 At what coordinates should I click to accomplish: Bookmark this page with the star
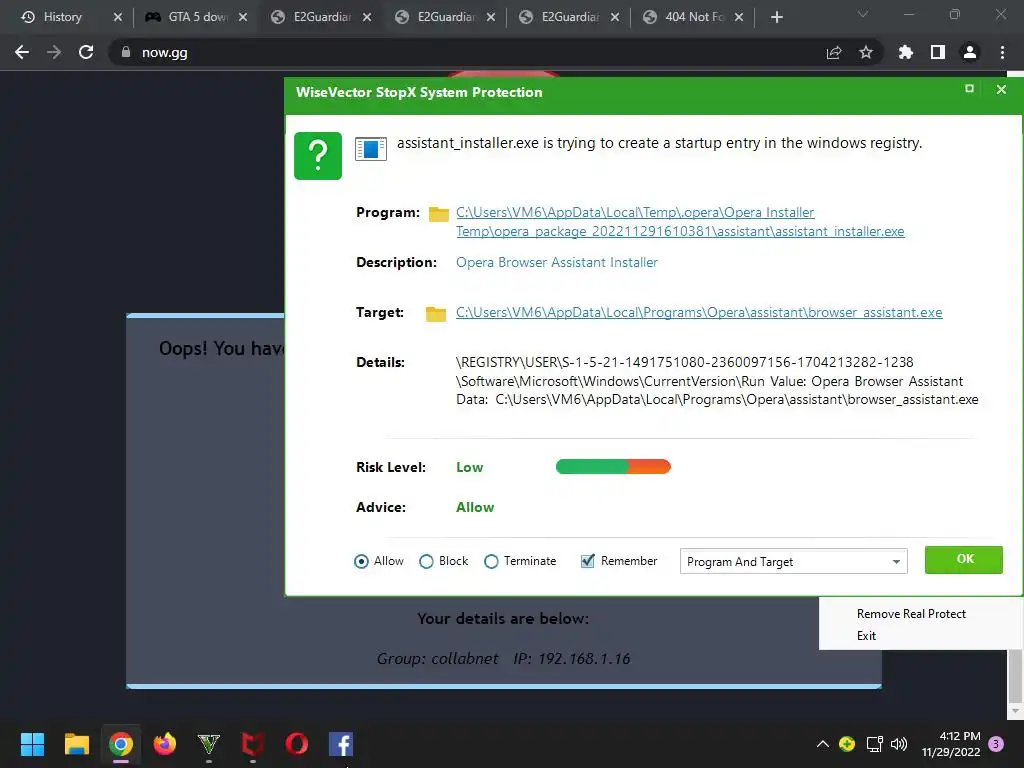point(866,52)
